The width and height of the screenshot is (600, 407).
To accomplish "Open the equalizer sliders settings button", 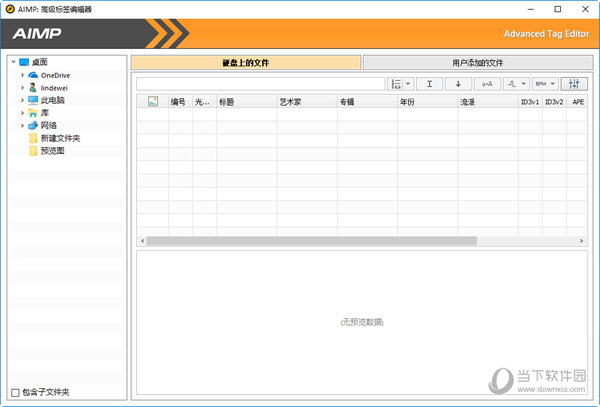I will point(574,84).
